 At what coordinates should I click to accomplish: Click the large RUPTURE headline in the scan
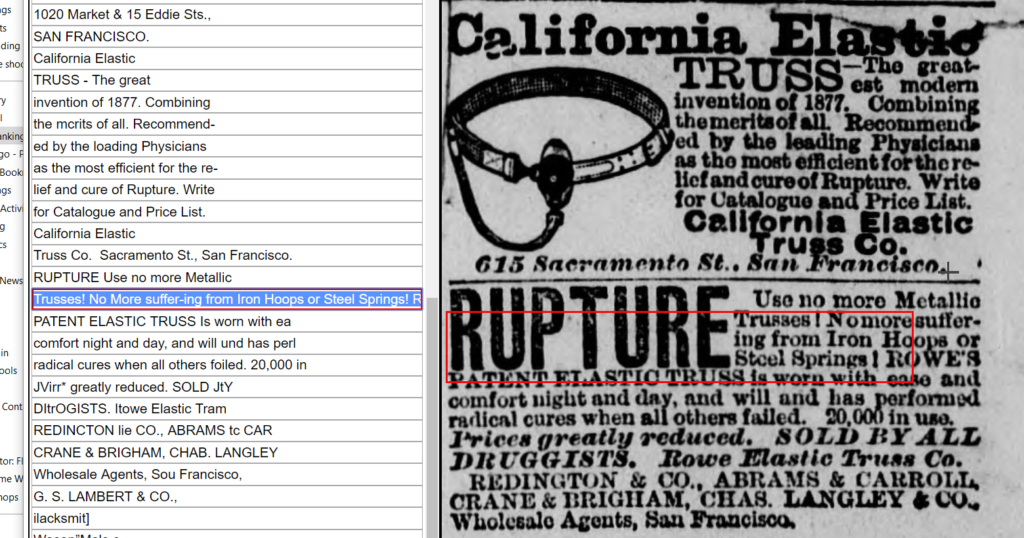tap(590, 330)
